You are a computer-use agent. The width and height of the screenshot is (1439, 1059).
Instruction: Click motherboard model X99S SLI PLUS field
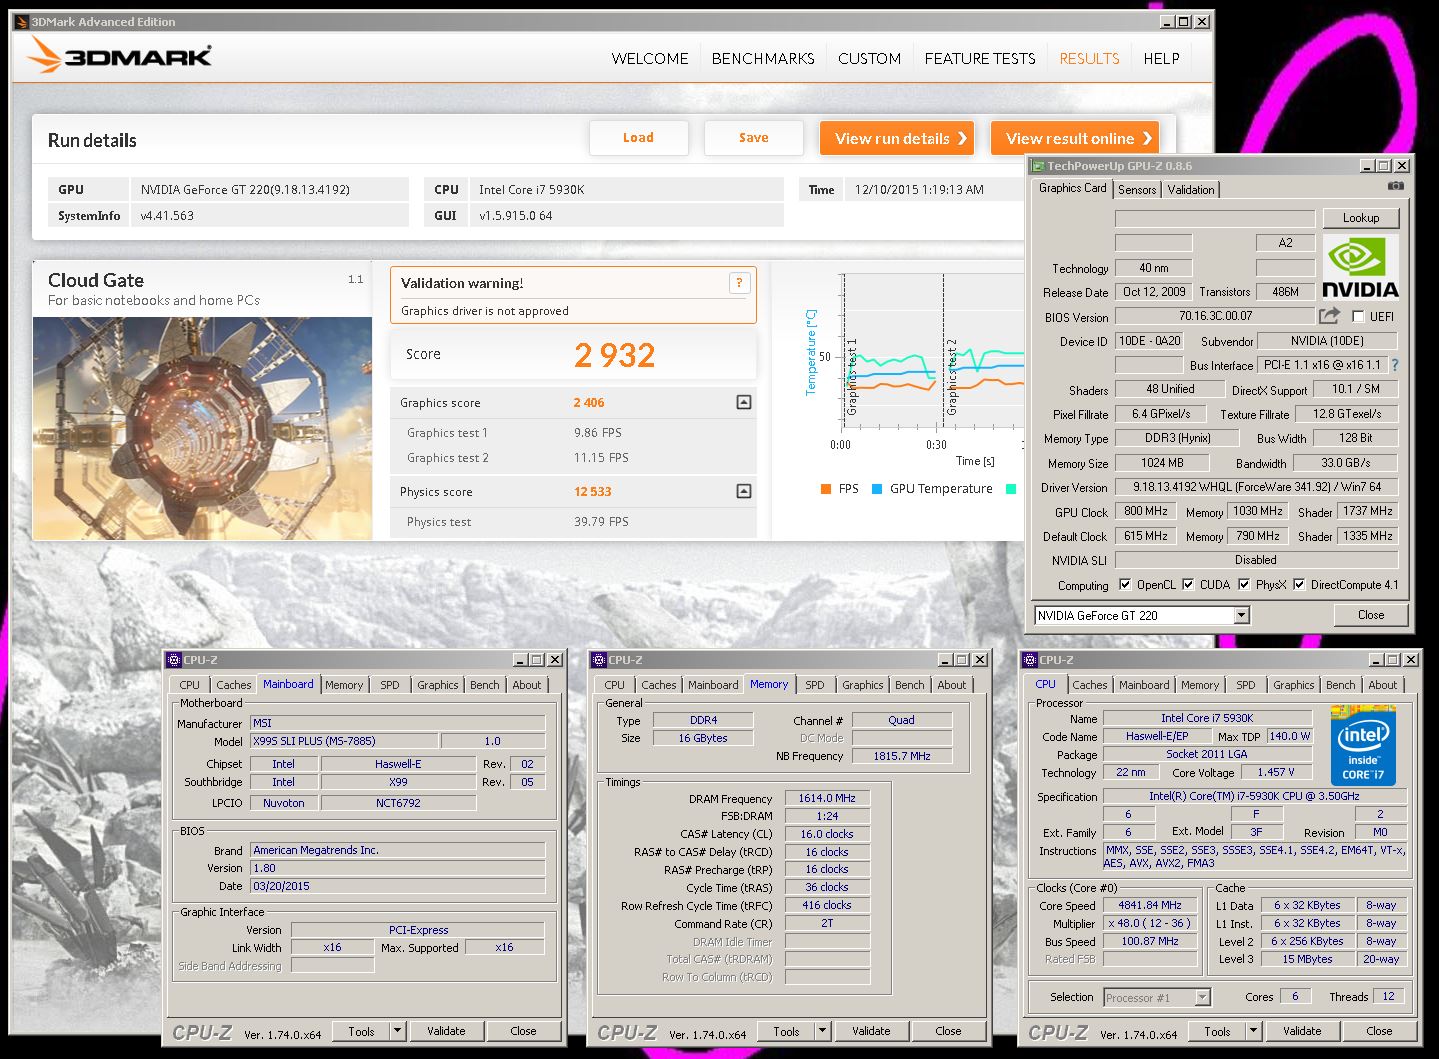pos(343,741)
